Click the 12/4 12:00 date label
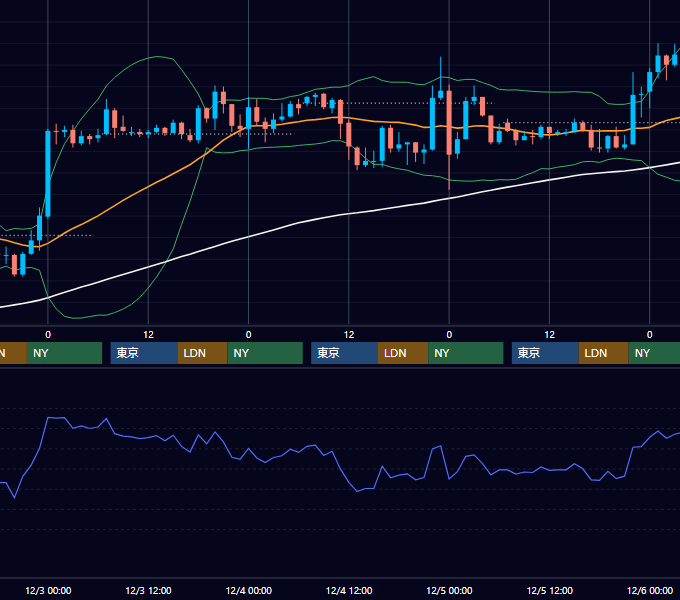This screenshot has width=680, height=600. click(x=349, y=590)
